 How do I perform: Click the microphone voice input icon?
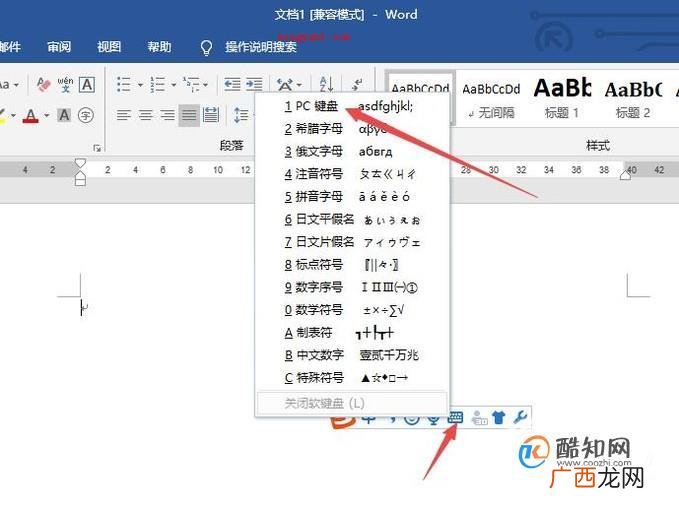[x=434, y=420]
